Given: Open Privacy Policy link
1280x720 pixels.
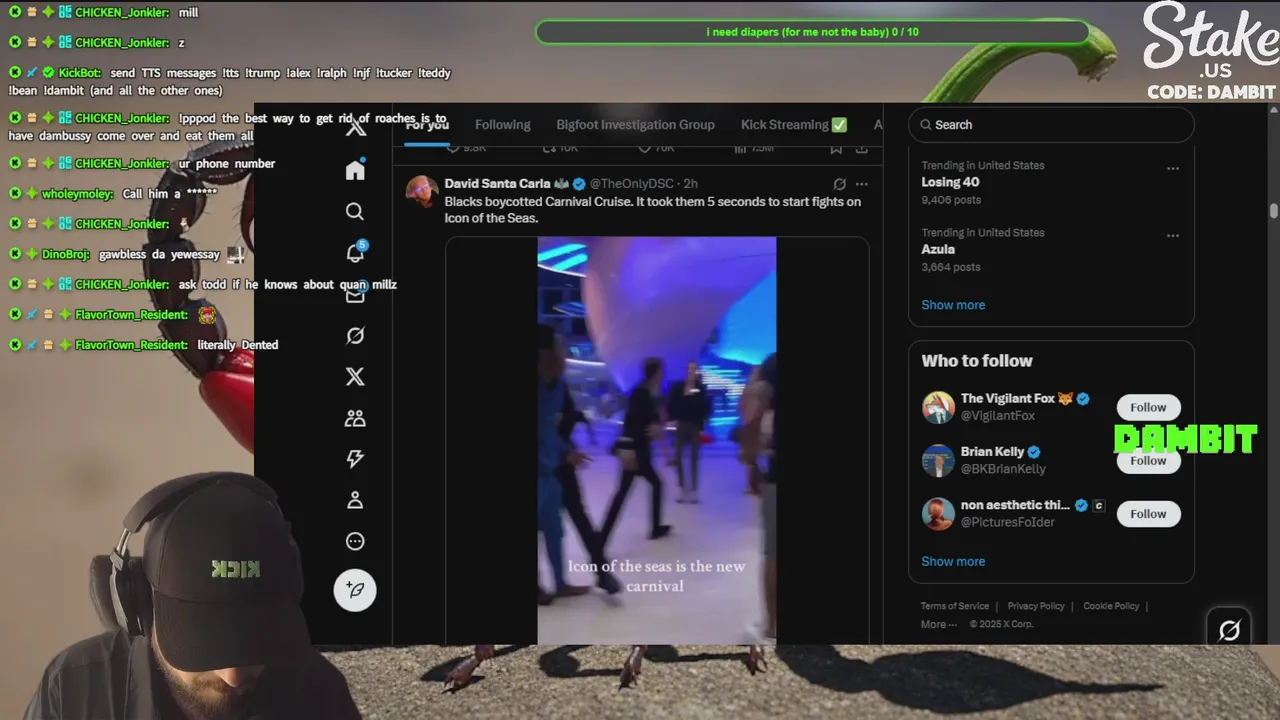Looking at the screenshot, I should pos(1036,606).
